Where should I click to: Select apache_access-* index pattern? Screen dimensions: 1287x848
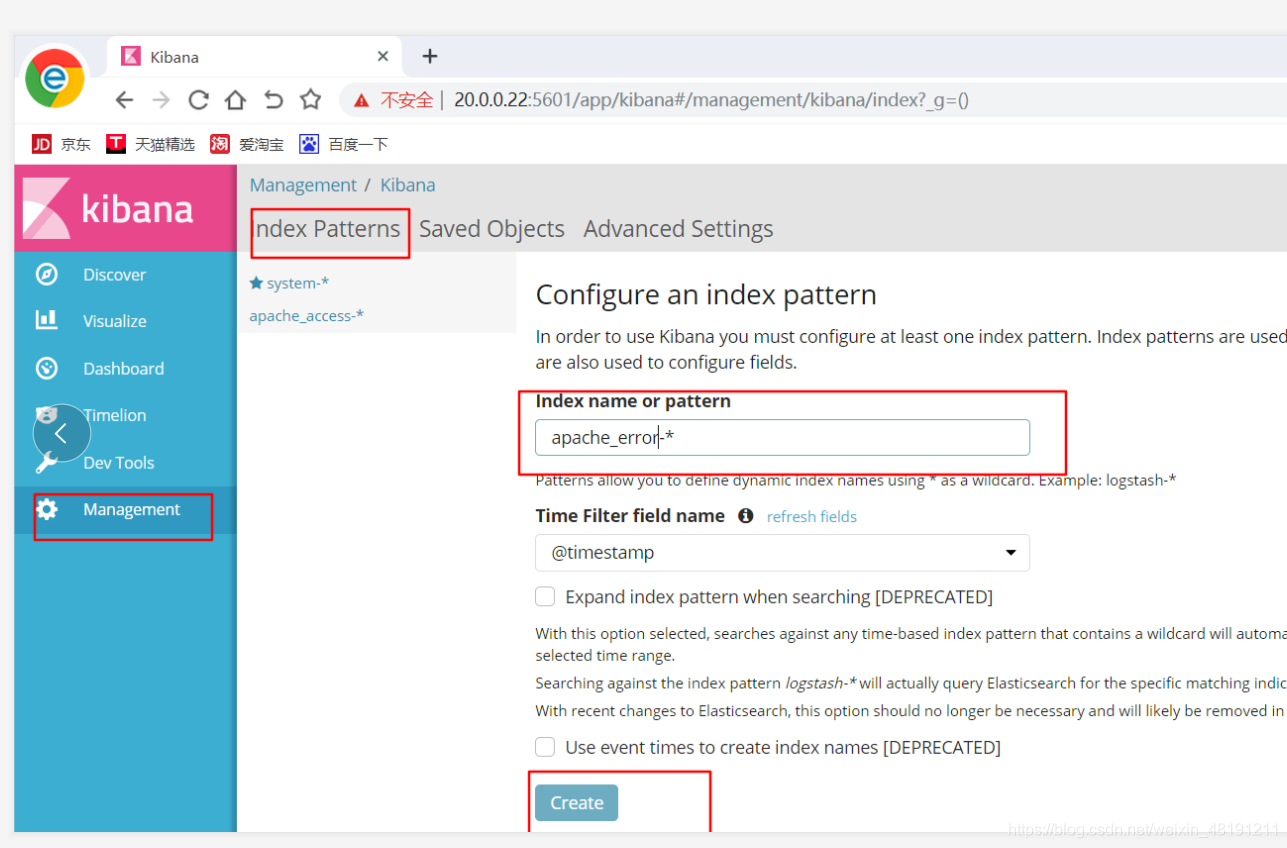306,316
